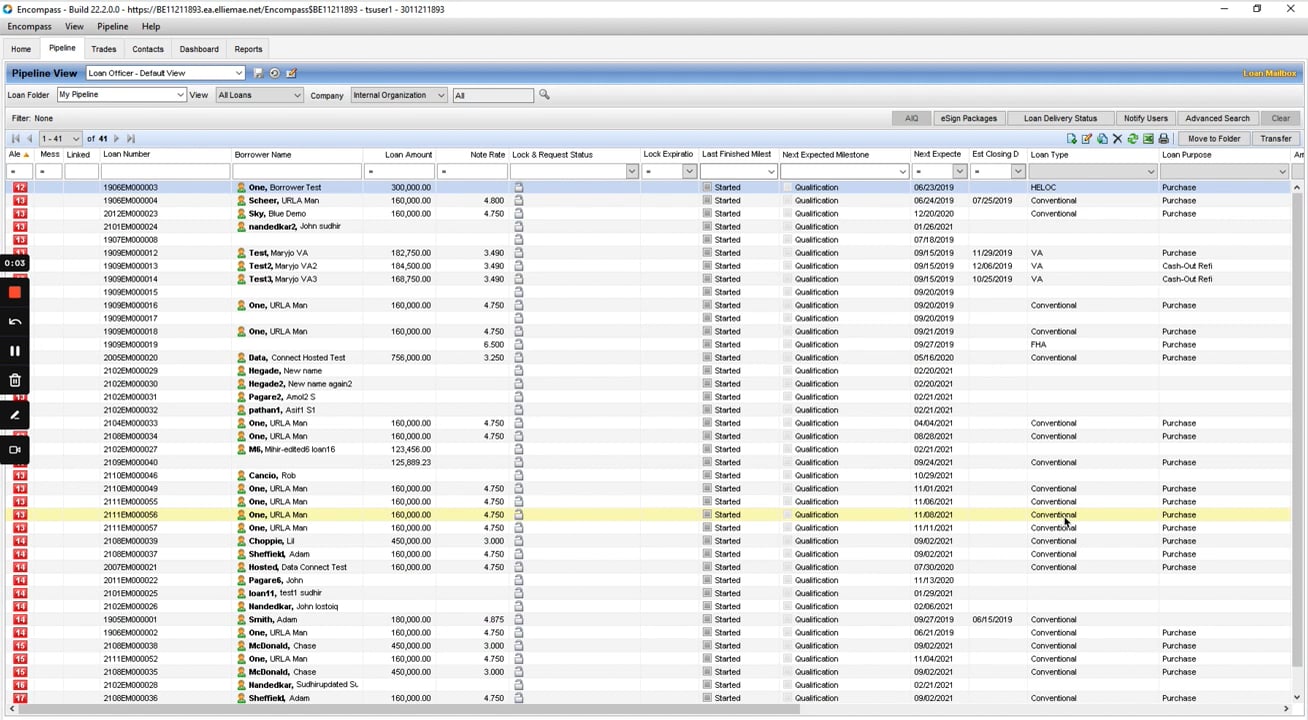This screenshot has width=1308, height=720.
Task: Open the Loan Folder My Pipeline dropdown
Action: point(121,95)
